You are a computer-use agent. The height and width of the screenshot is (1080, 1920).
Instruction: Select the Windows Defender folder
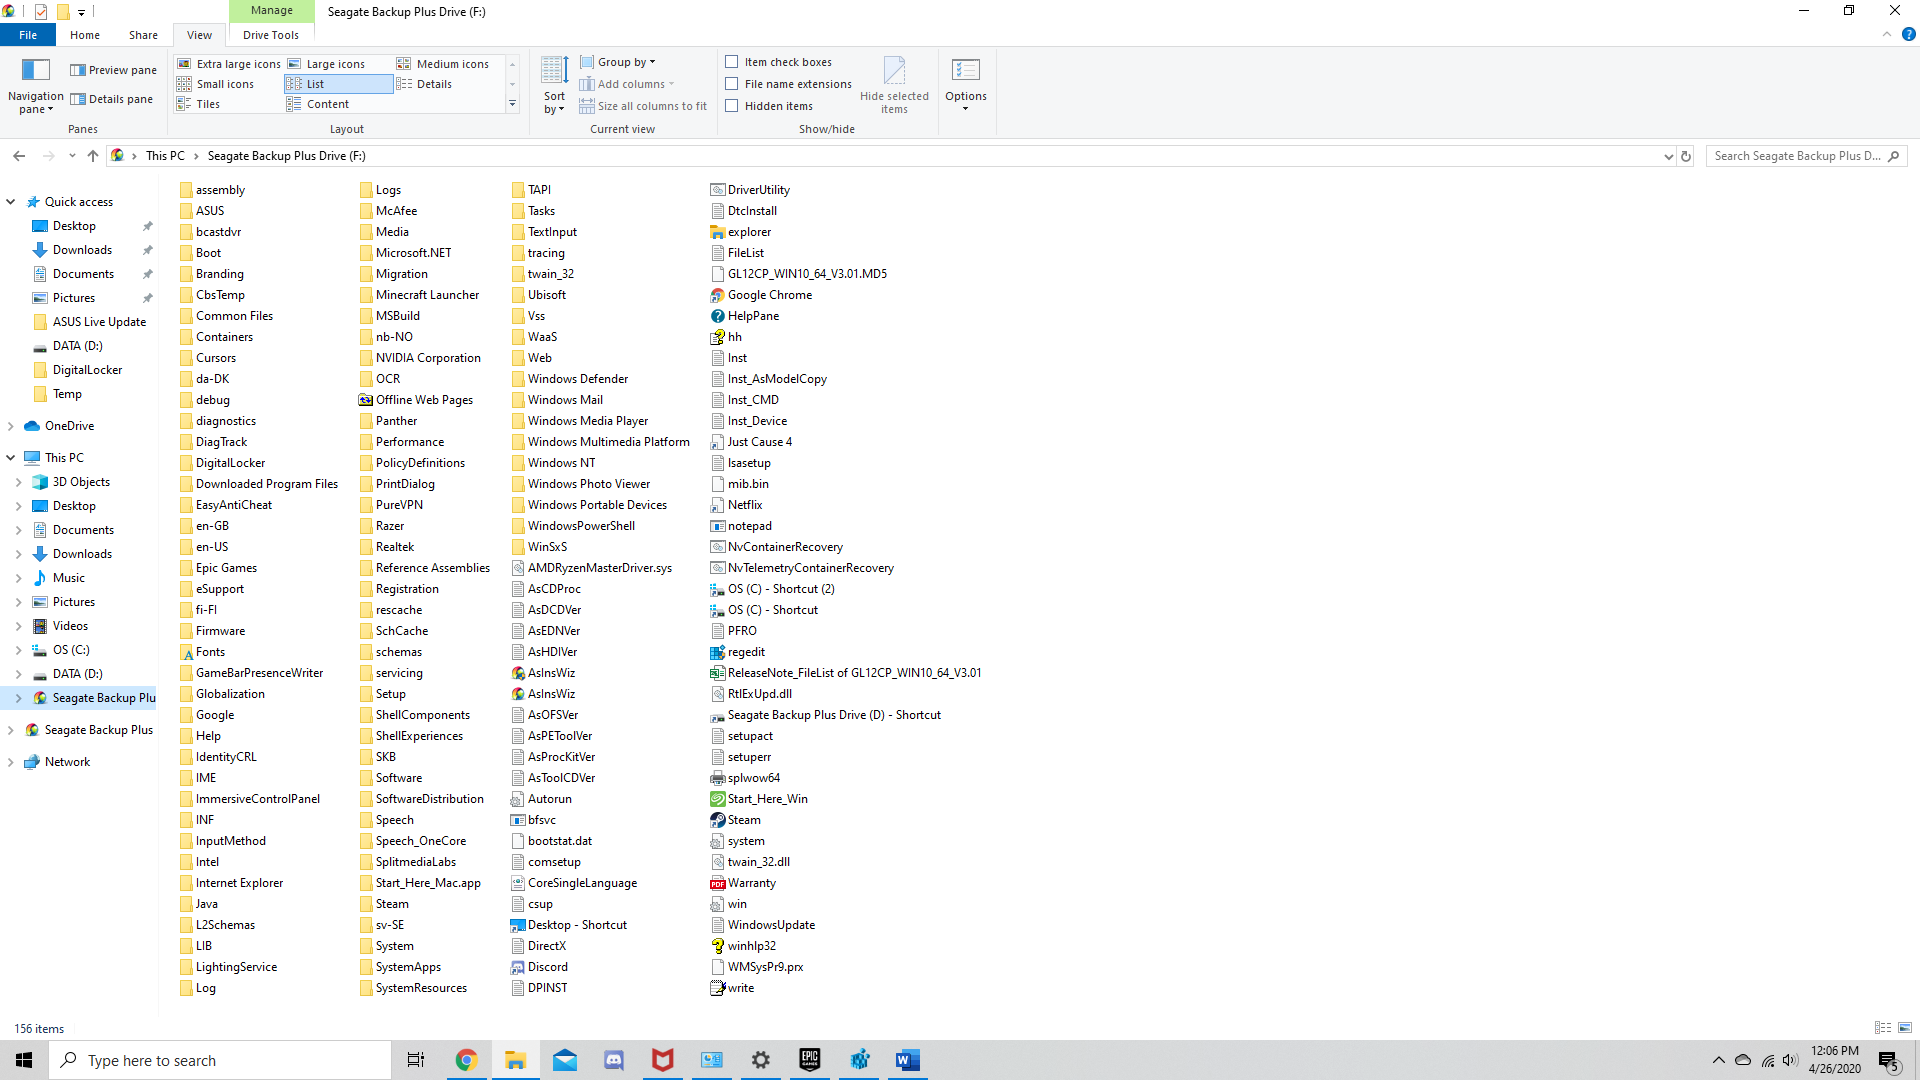(569, 379)
